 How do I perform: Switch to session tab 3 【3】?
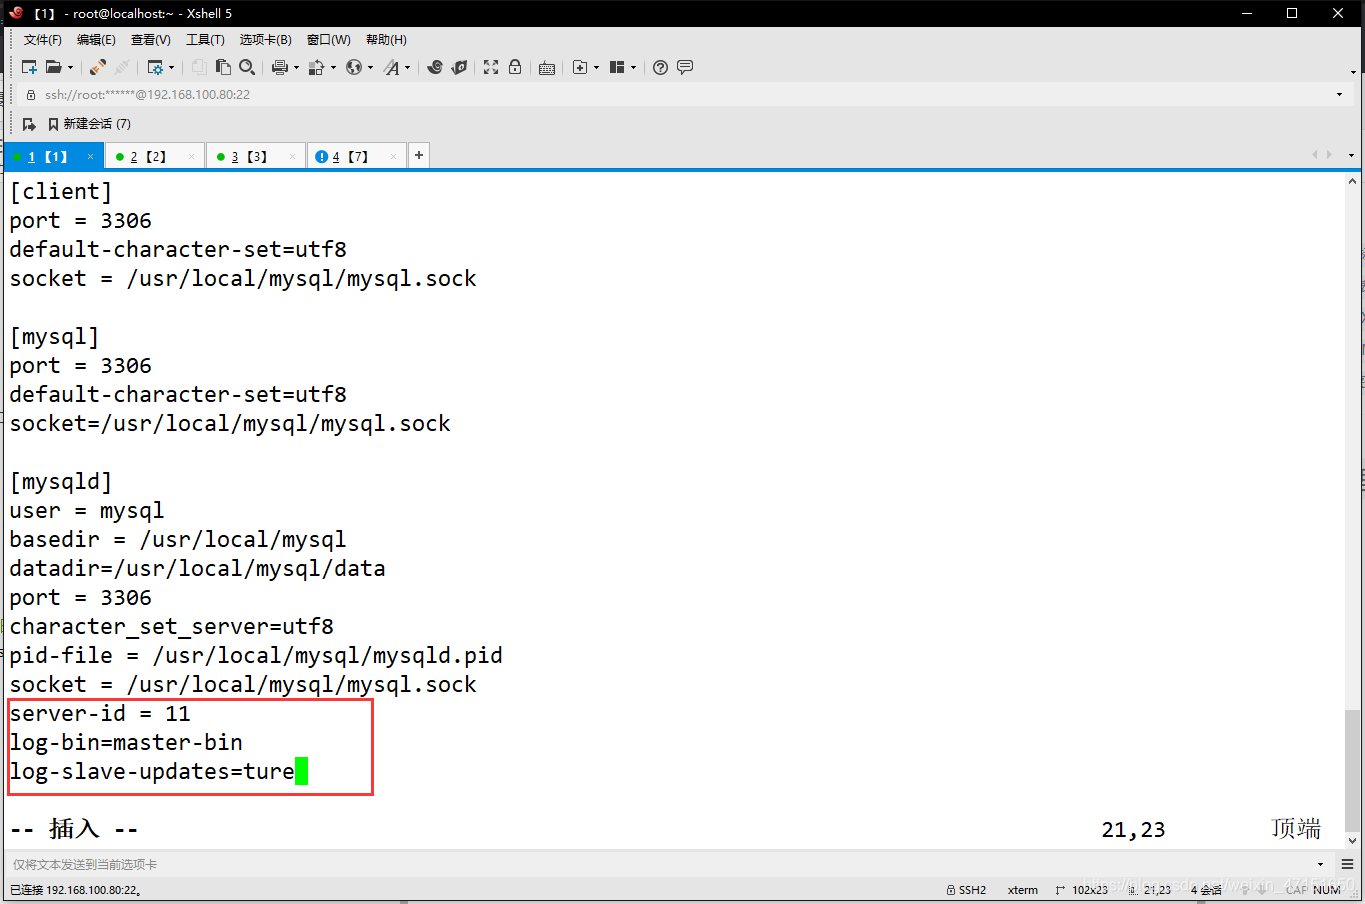[x=256, y=157]
